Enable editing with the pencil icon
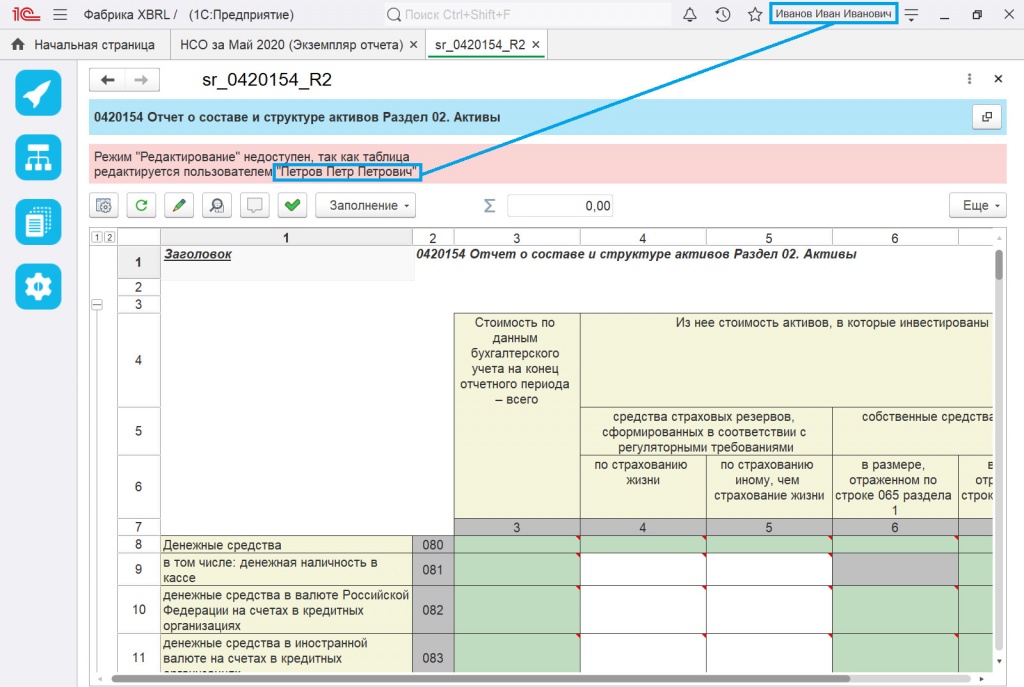1024x687 pixels. (179, 206)
